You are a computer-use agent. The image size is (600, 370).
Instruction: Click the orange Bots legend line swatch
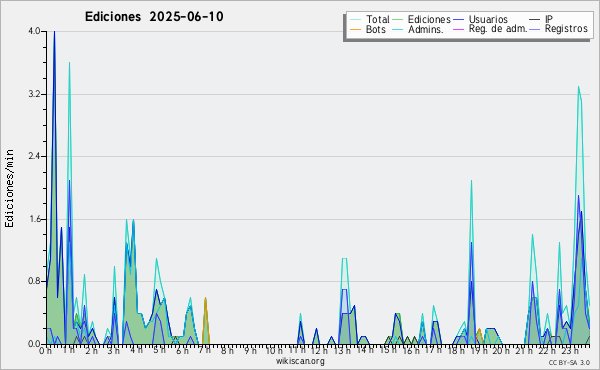point(355,29)
